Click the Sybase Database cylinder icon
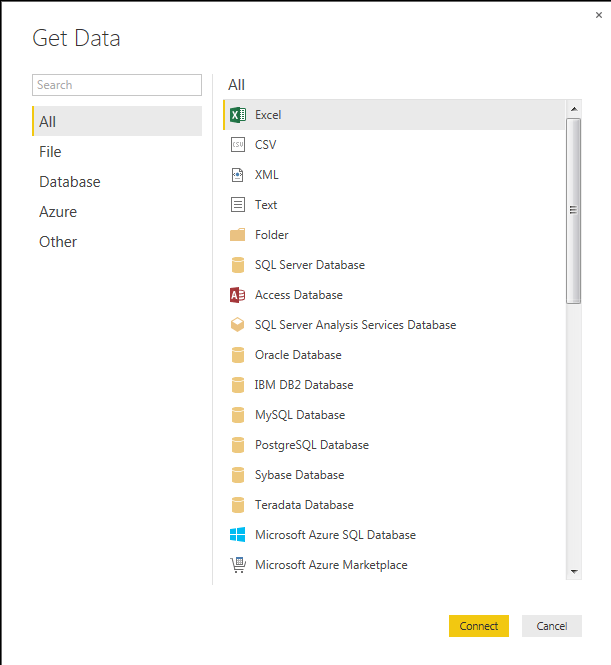 (x=237, y=475)
